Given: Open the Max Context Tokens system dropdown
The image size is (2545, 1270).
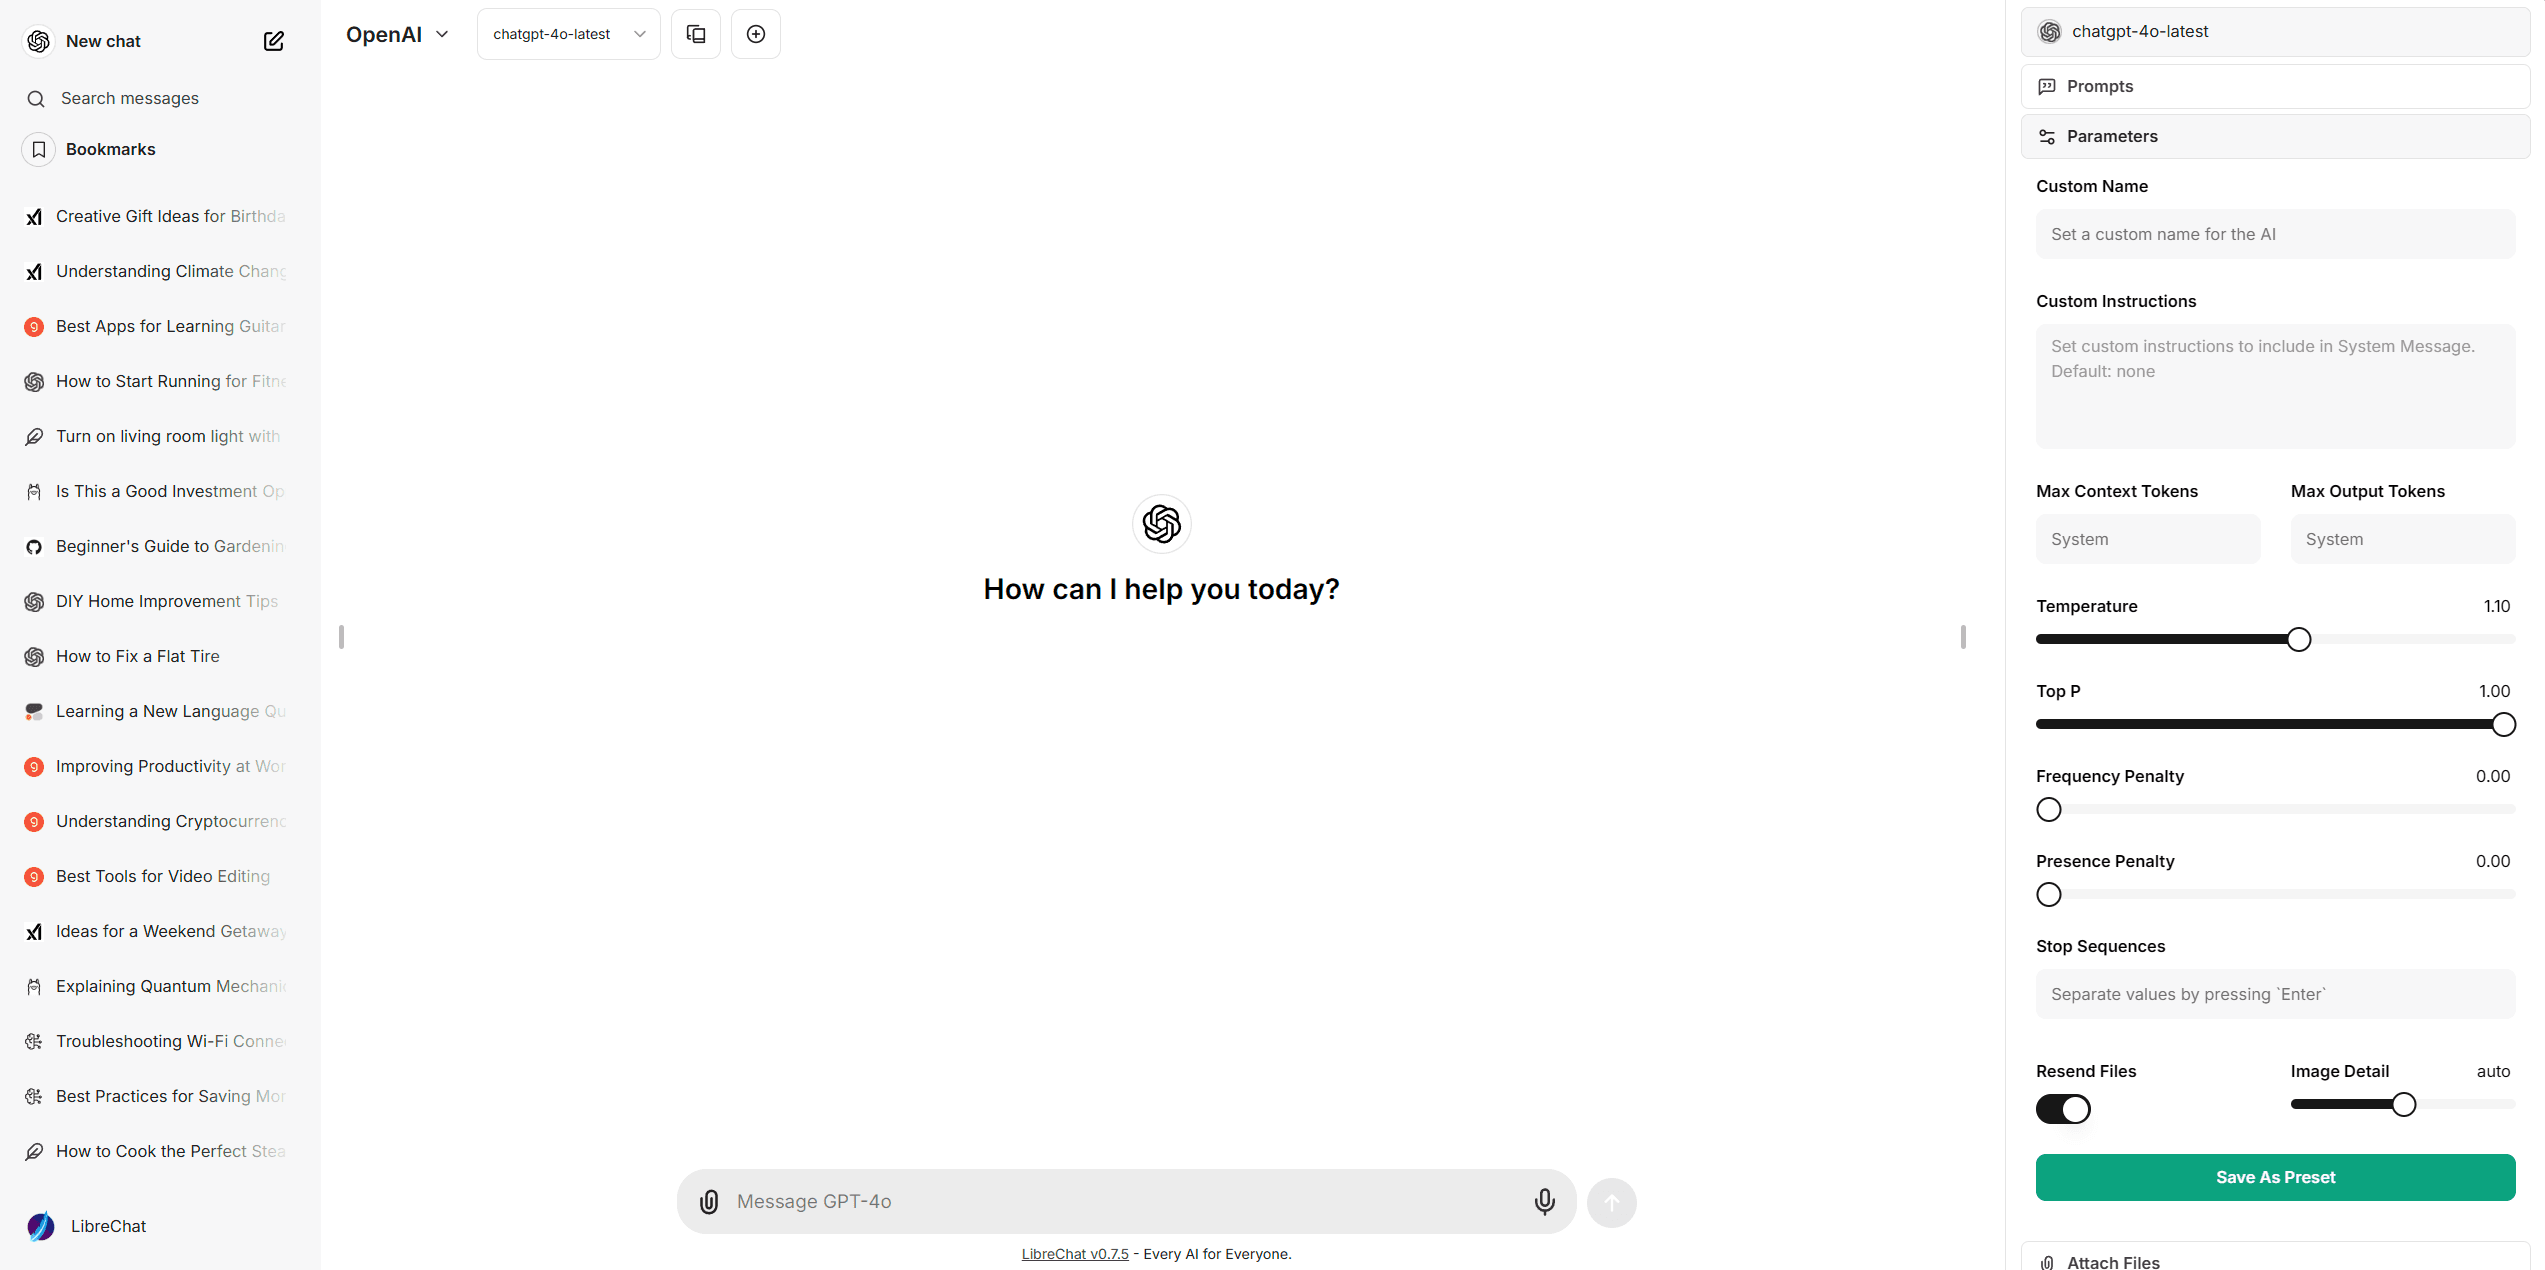Looking at the screenshot, I should (2146, 538).
